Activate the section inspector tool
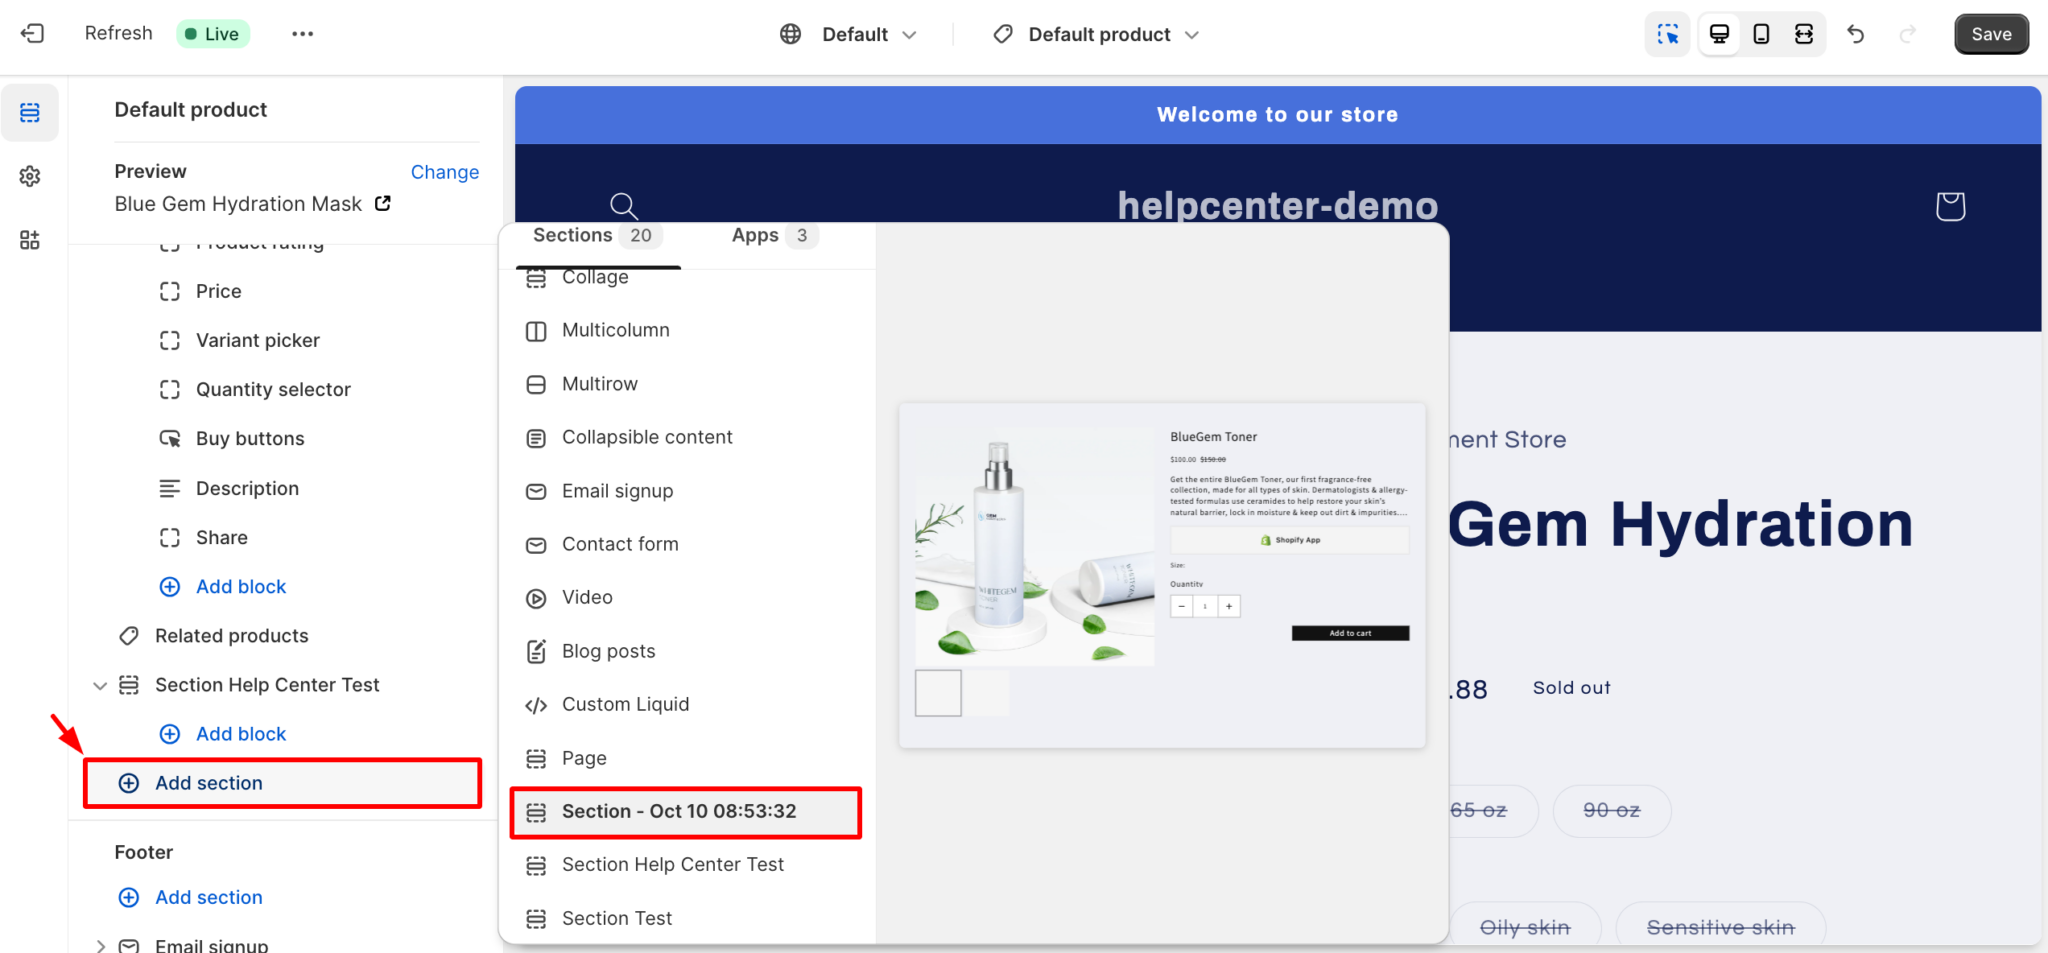The height and width of the screenshot is (953, 2048). (1668, 33)
